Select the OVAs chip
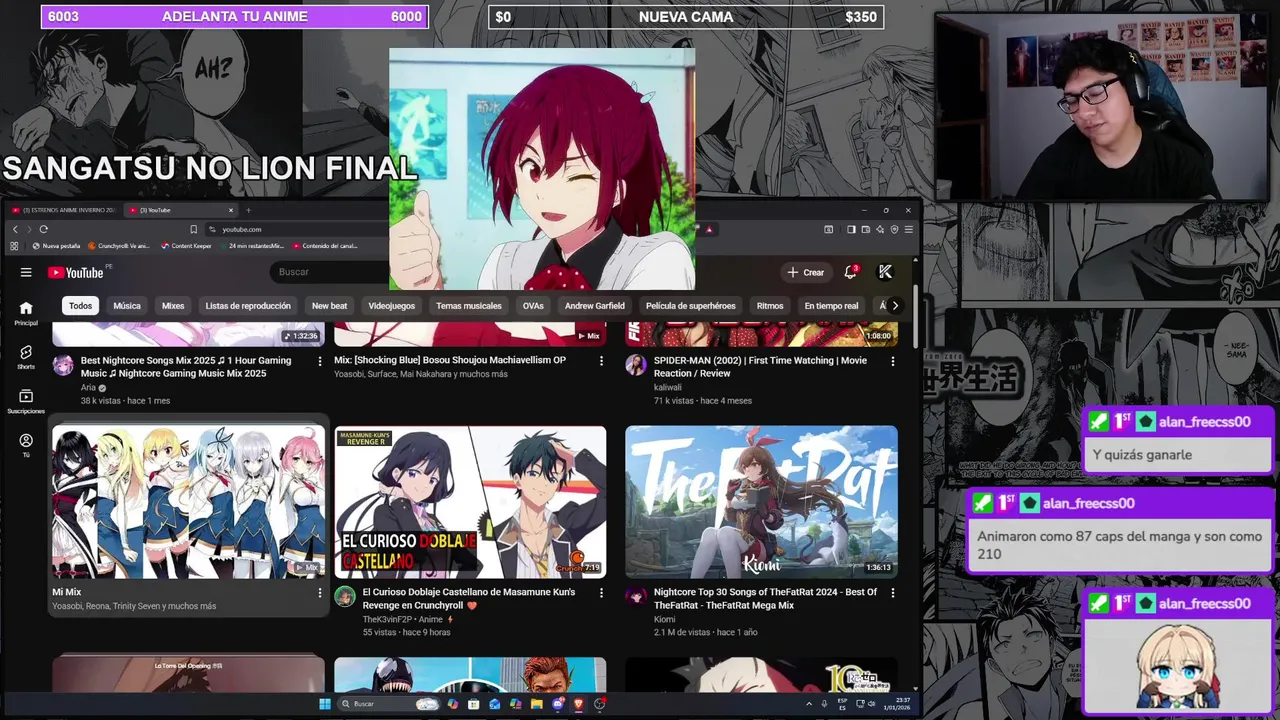The height and width of the screenshot is (720, 1280). pyautogui.click(x=533, y=306)
